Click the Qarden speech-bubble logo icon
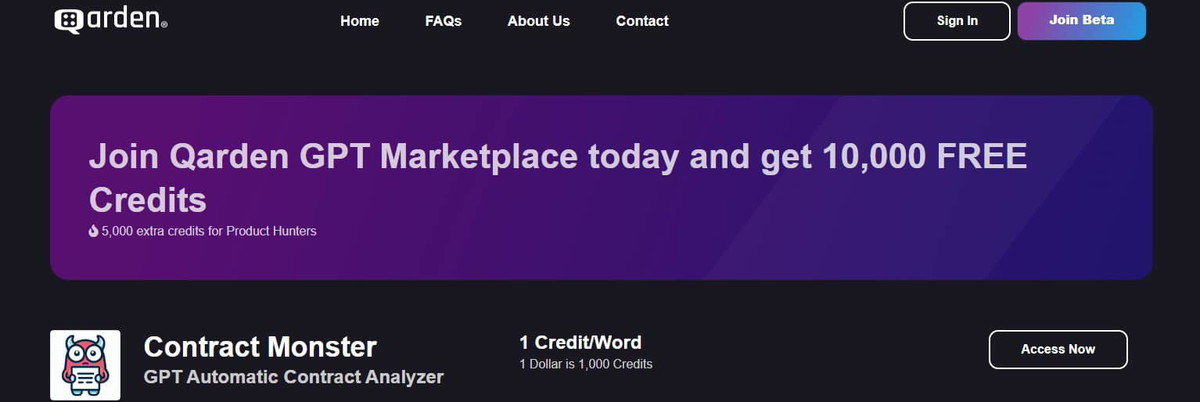 click(x=69, y=20)
